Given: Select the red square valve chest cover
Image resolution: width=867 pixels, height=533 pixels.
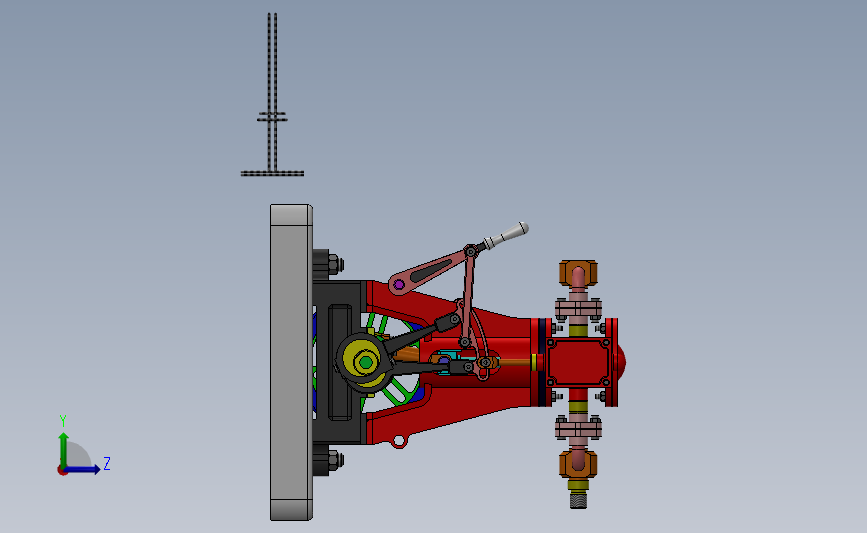Looking at the screenshot, I should [x=578, y=363].
